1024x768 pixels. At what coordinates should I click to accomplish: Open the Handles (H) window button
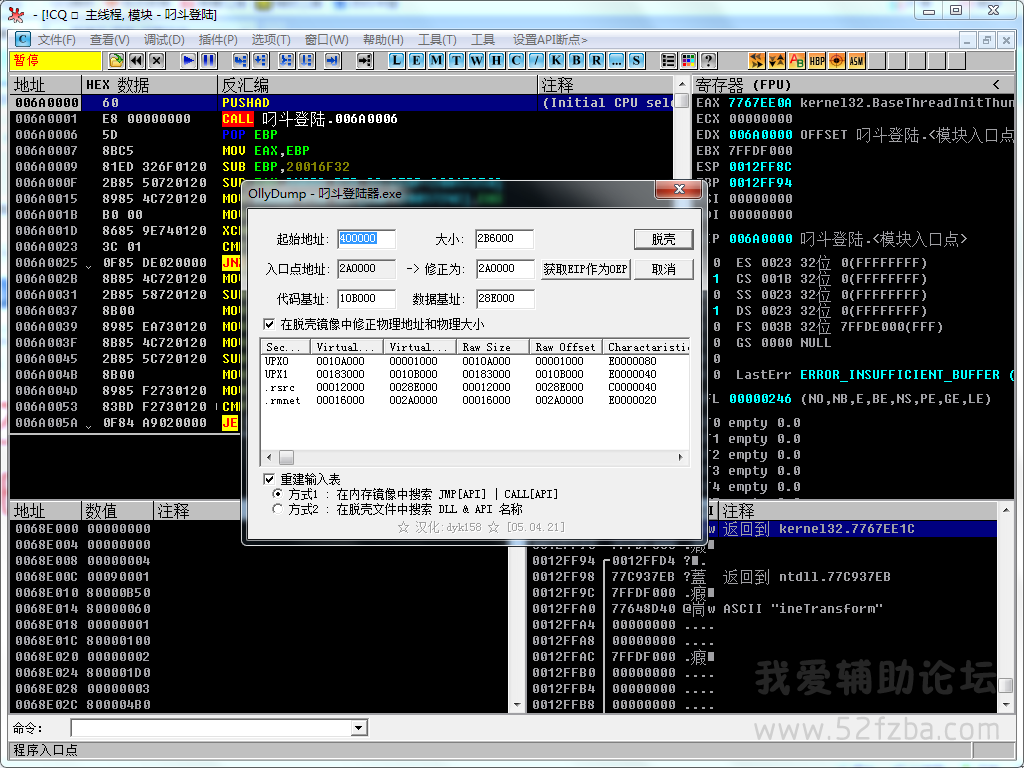tap(496, 61)
